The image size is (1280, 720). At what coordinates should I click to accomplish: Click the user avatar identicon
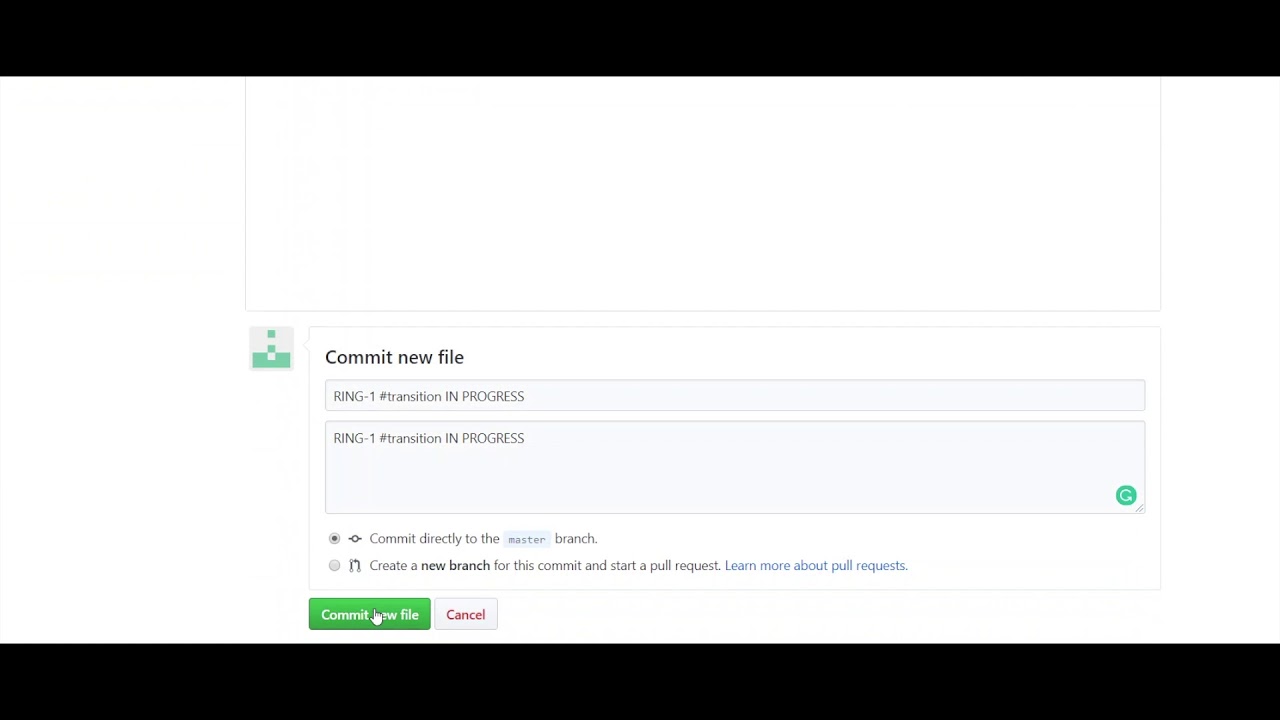[x=271, y=349]
